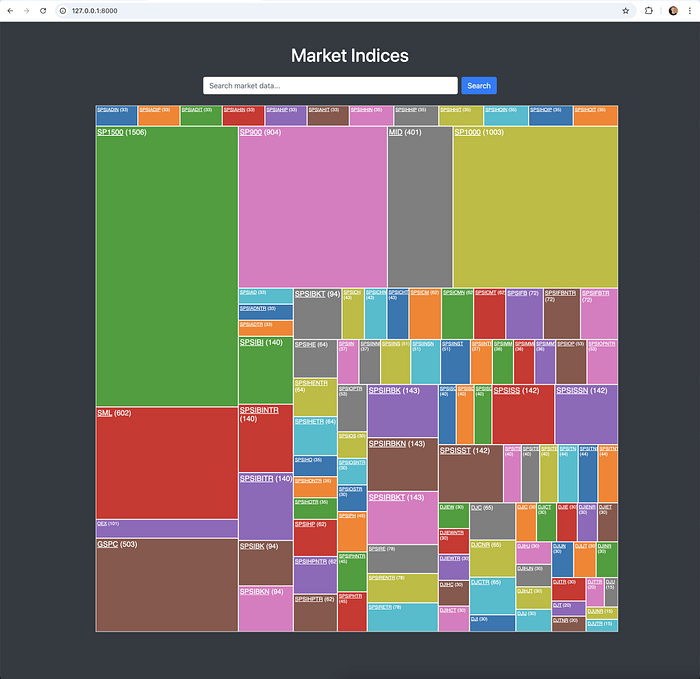Screen dimensions: 700x679
Task: Open the SPSIFBNTR (72) link
Action: coord(560,293)
